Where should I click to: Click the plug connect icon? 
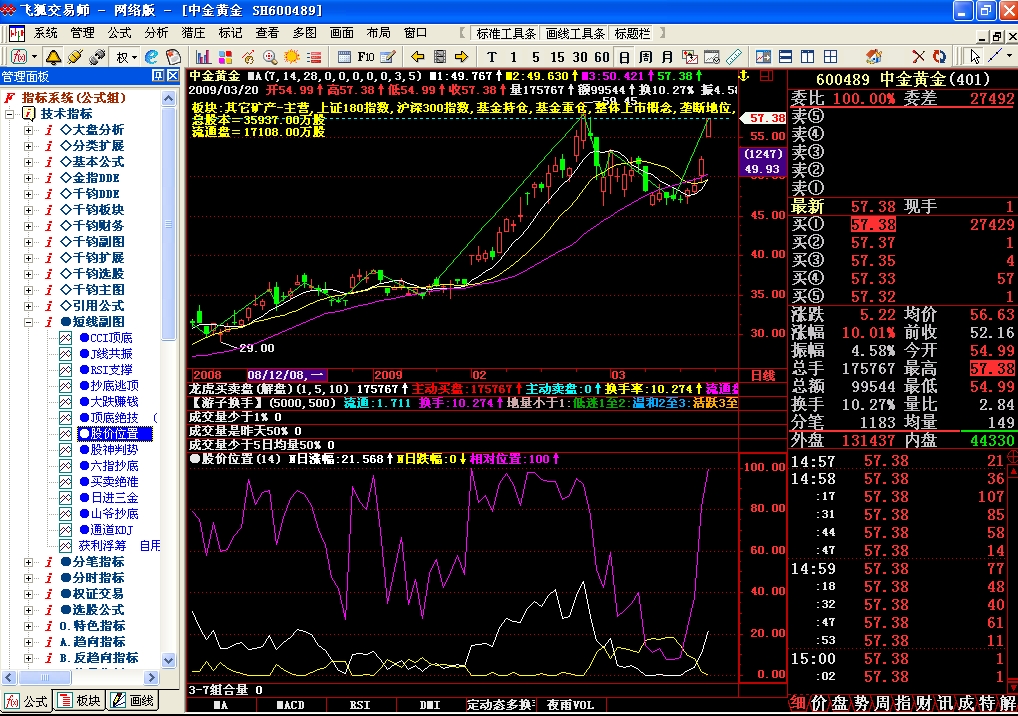75,57
